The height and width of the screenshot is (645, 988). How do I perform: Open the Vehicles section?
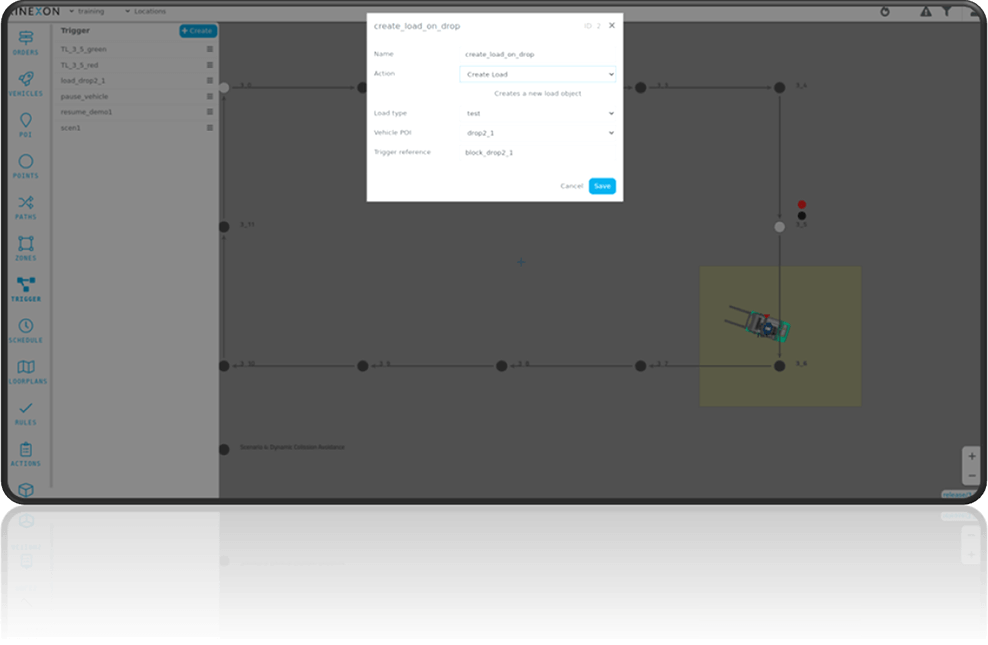click(x=26, y=83)
